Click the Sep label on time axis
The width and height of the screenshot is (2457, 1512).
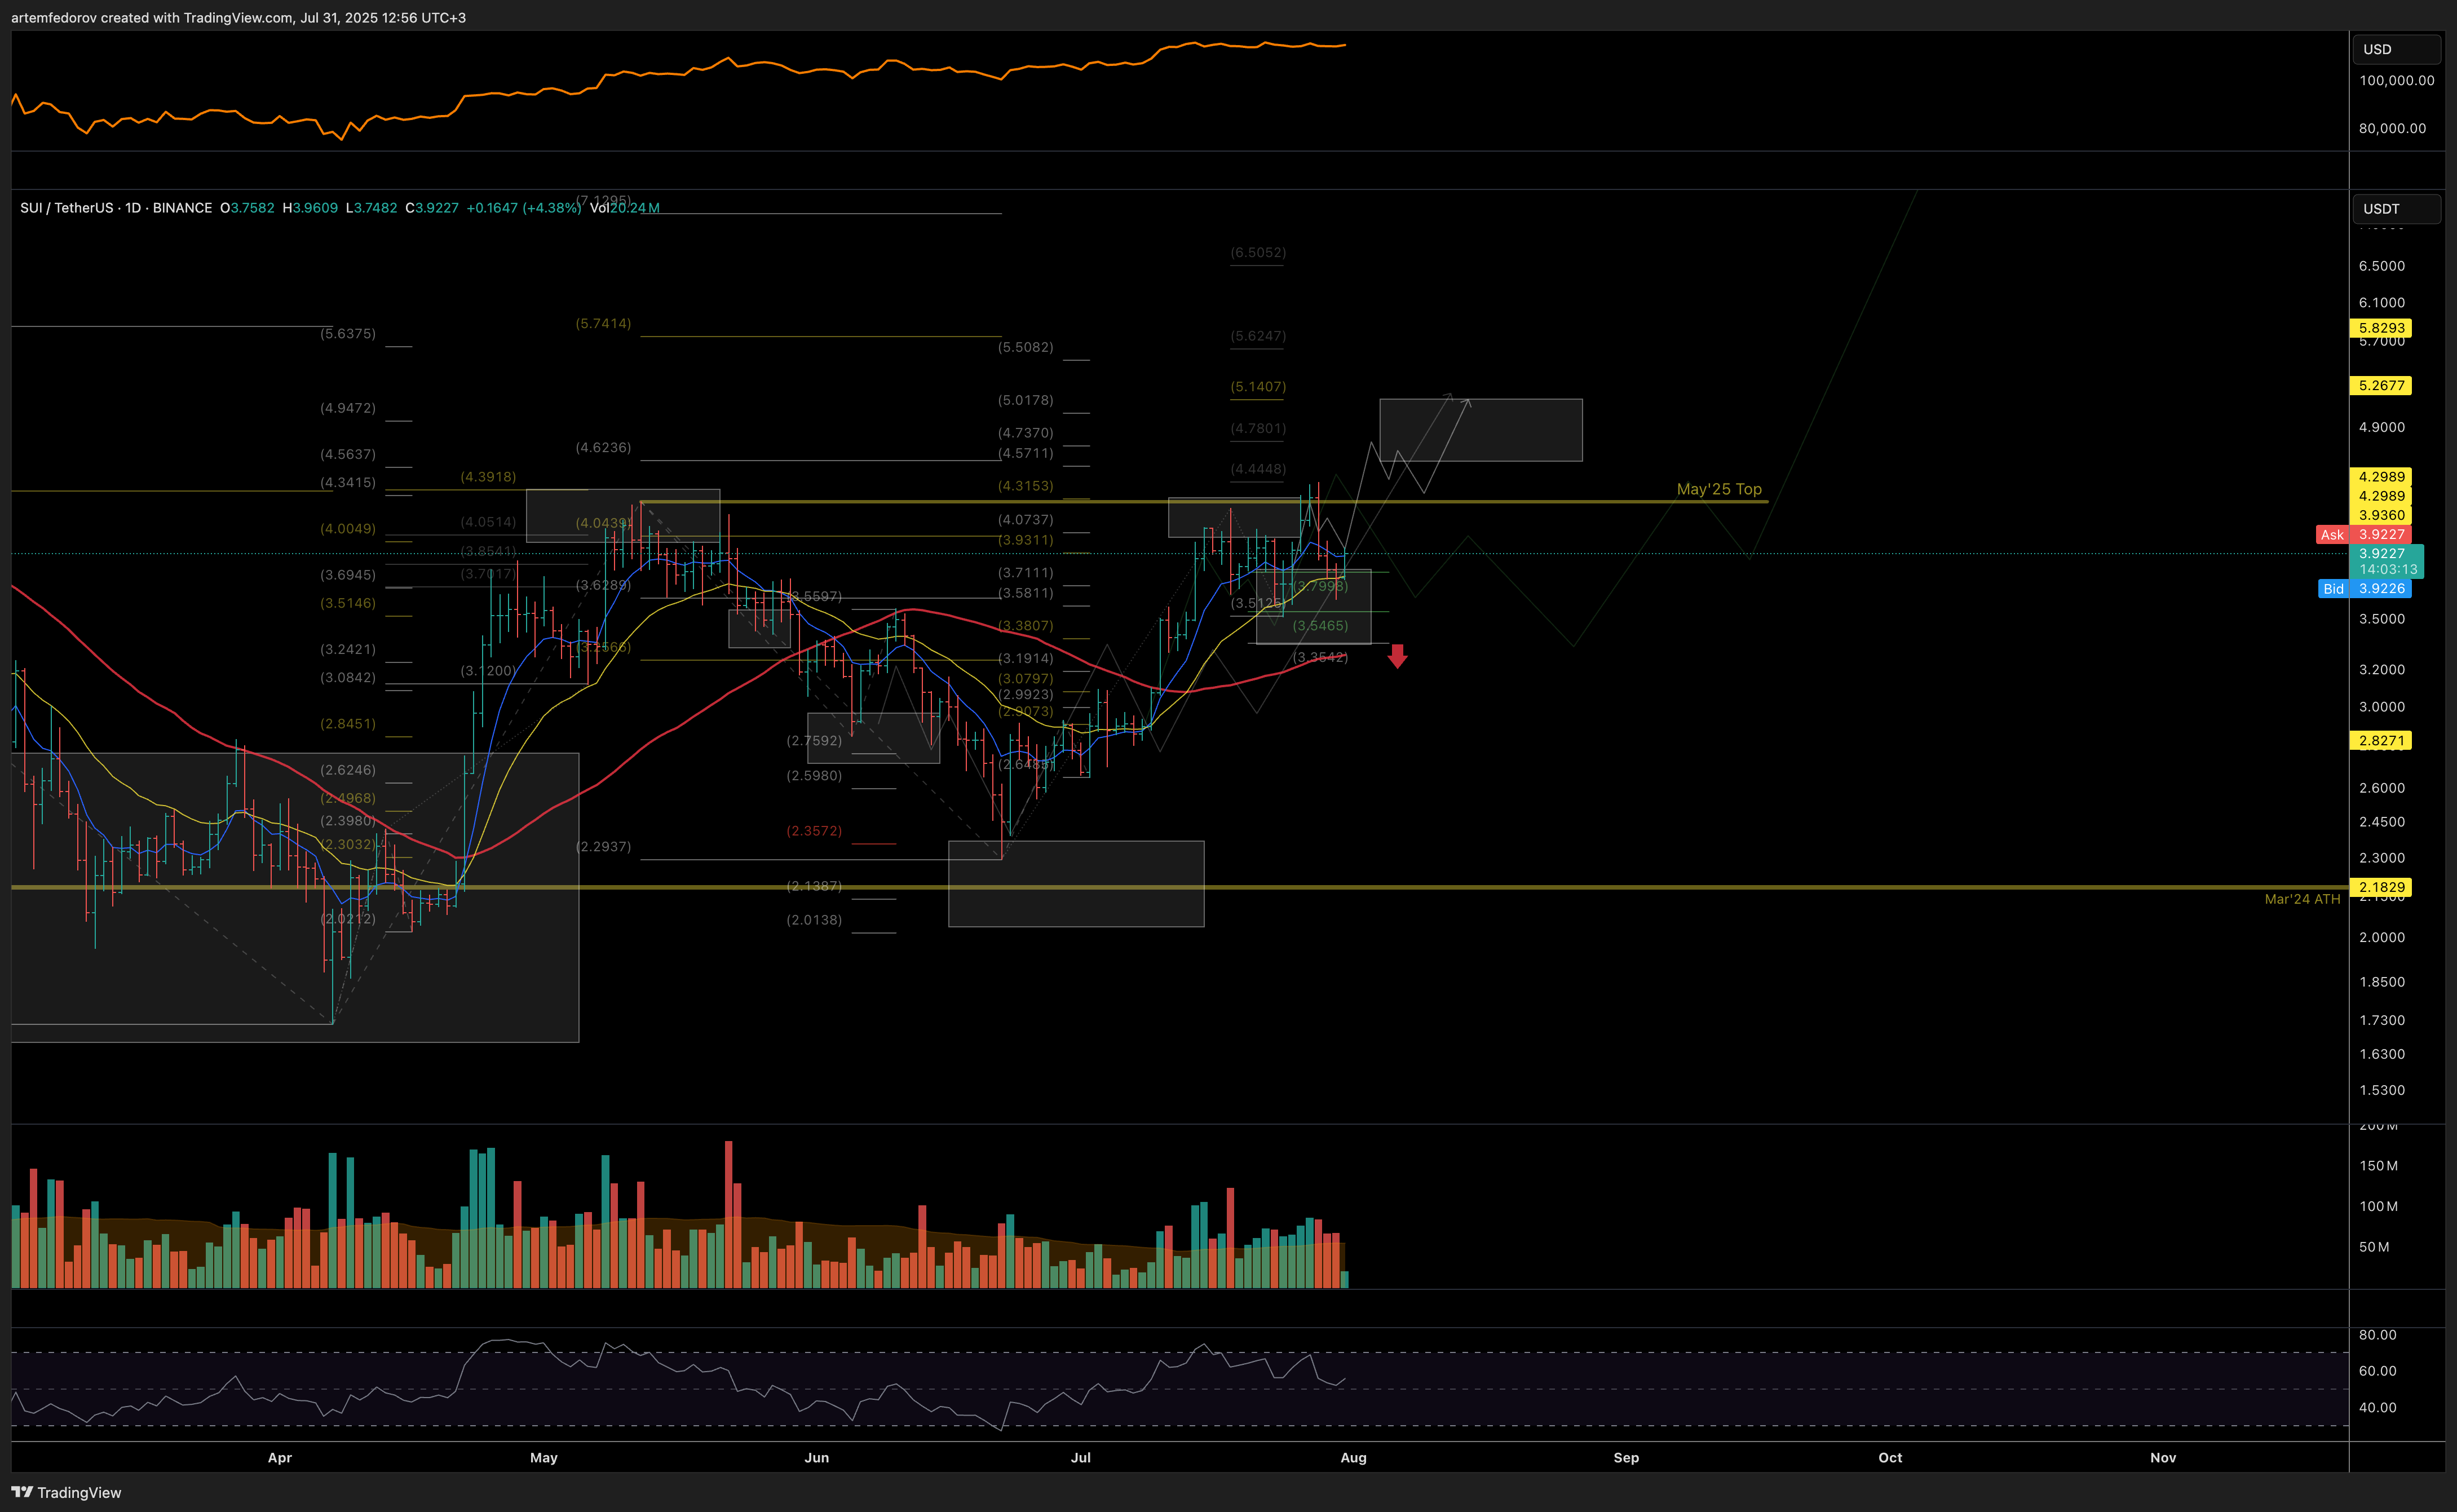point(1627,1458)
